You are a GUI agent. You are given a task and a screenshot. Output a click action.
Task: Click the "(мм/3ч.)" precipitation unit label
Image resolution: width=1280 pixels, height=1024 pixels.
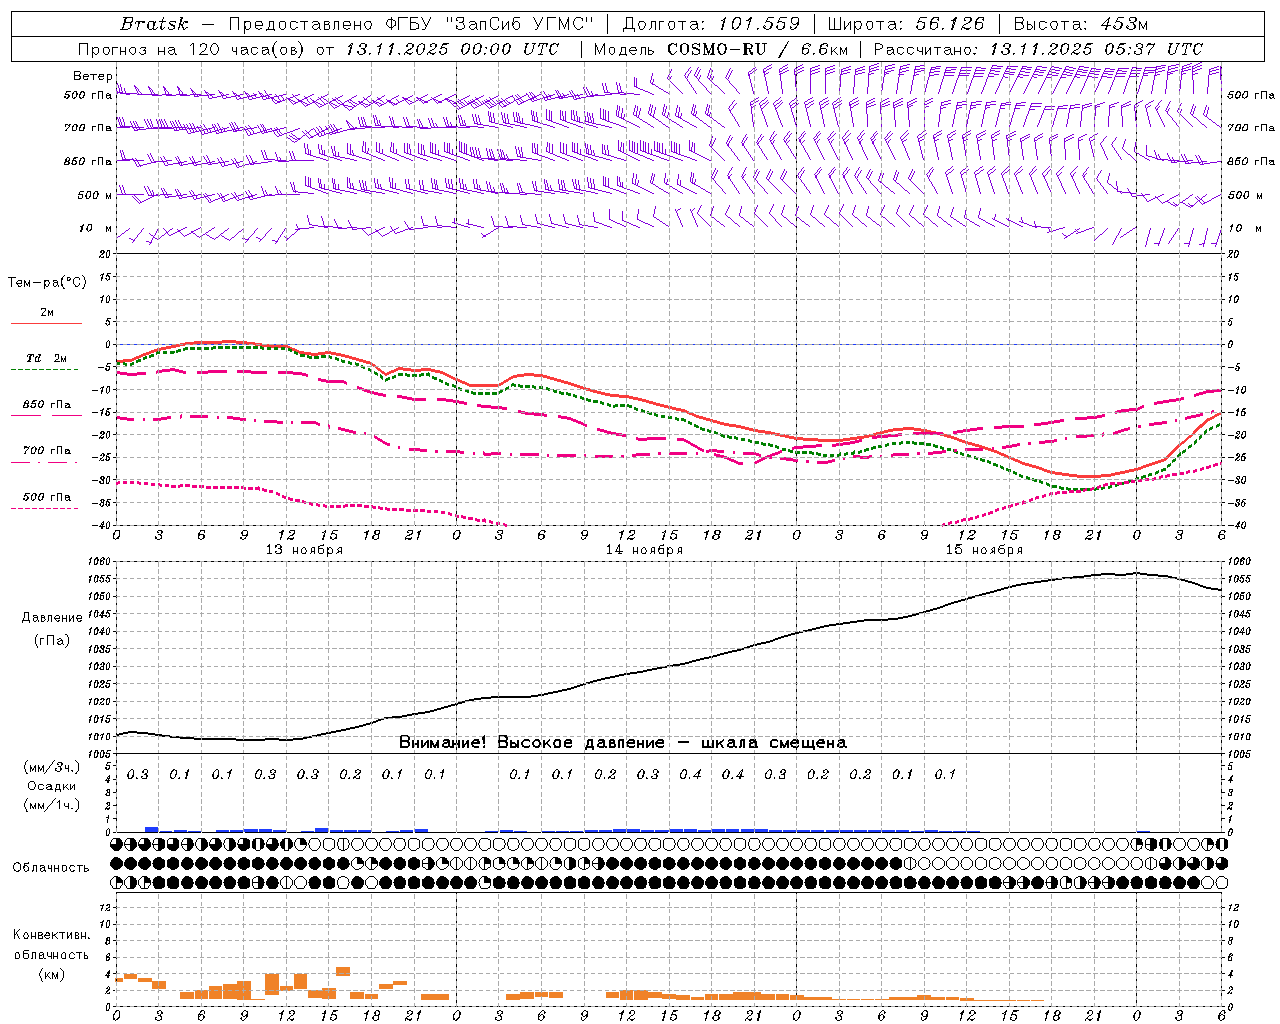[x=52, y=767]
